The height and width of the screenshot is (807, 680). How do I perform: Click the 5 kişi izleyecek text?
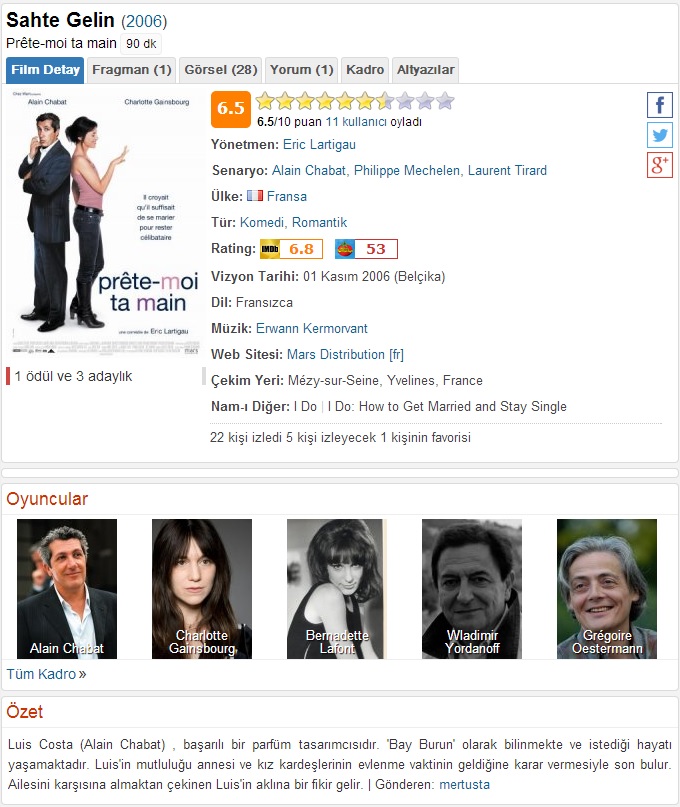click(x=331, y=437)
